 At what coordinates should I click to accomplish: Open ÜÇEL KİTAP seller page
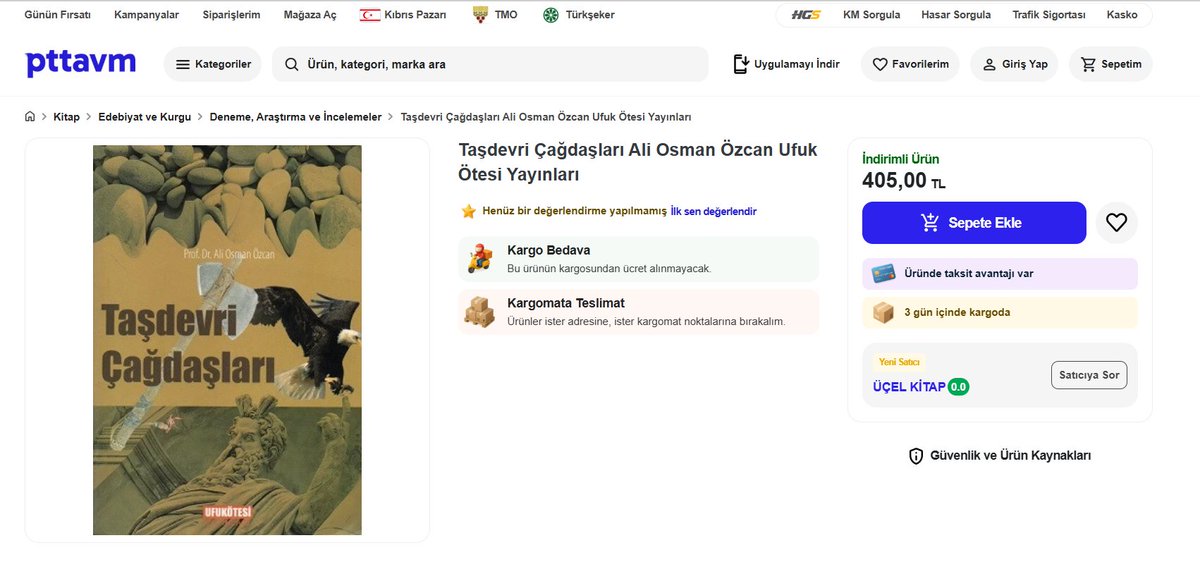909,387
